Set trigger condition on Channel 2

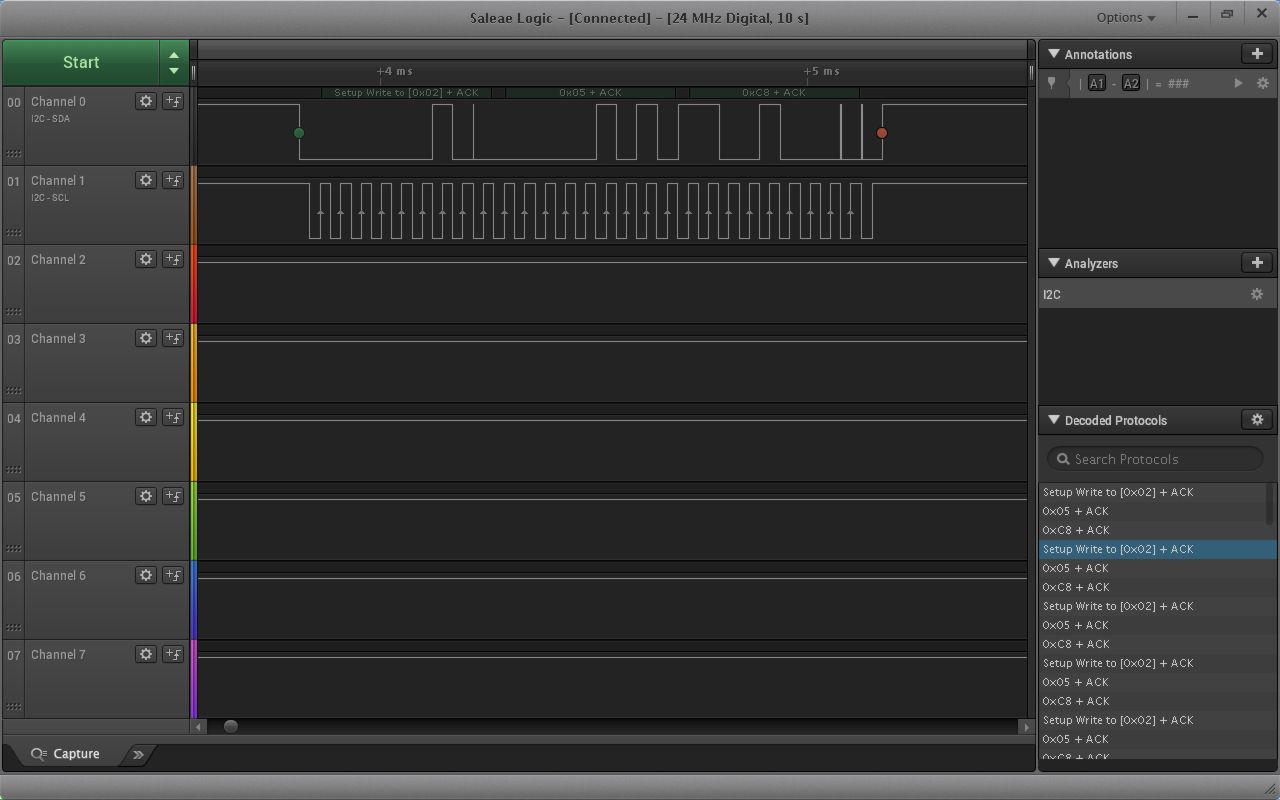tap(173, 259)
